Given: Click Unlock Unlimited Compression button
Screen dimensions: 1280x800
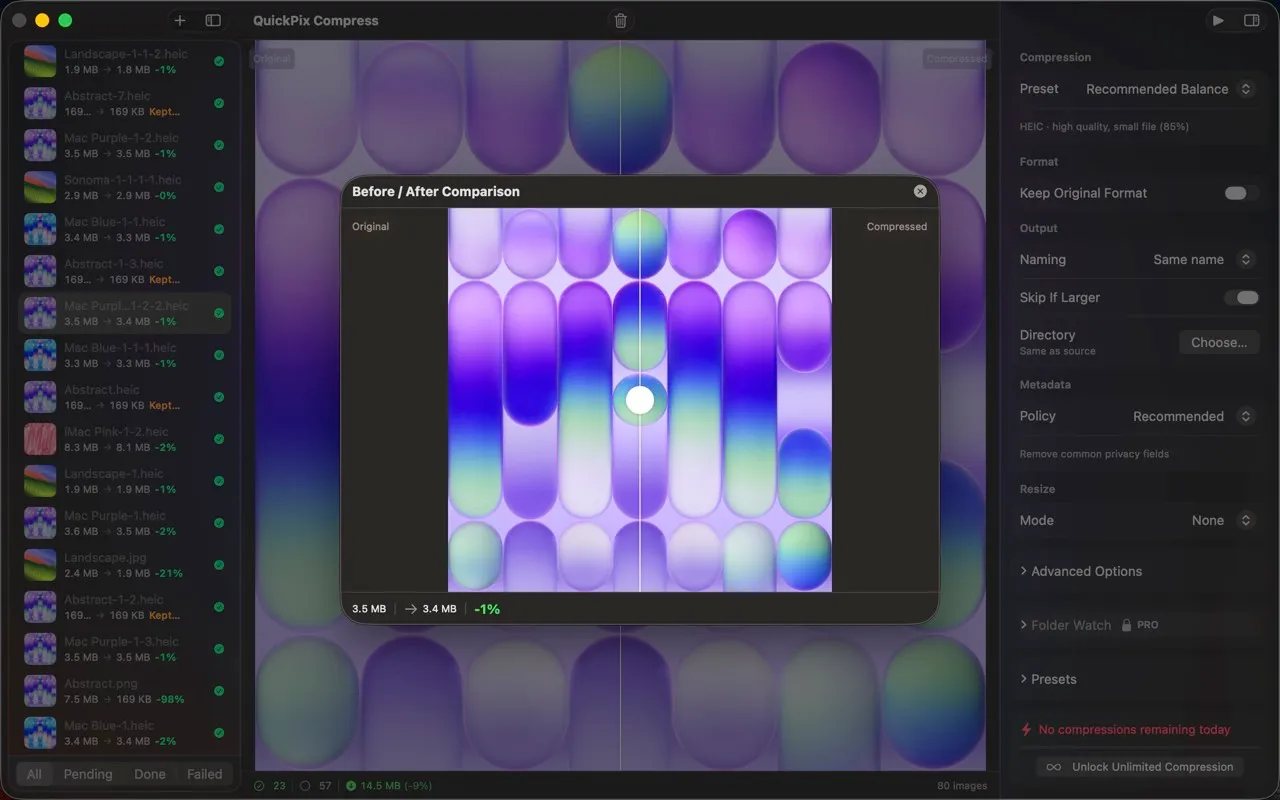Looking at the screenshot, I should tap(1140, 767).
